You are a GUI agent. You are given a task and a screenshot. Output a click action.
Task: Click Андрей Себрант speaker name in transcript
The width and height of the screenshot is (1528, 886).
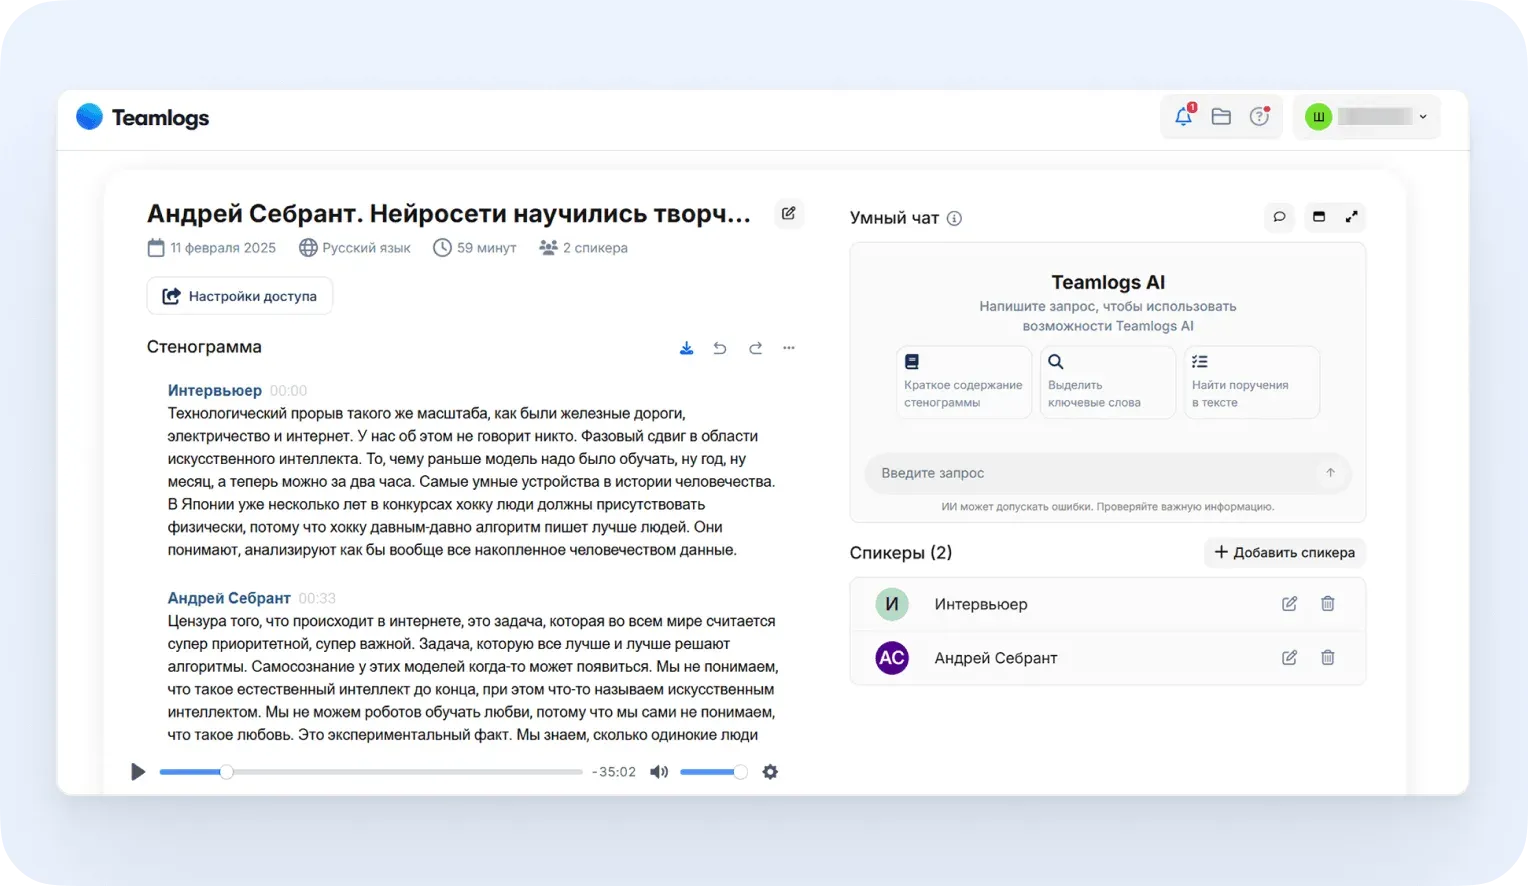(x=229, y=598)
